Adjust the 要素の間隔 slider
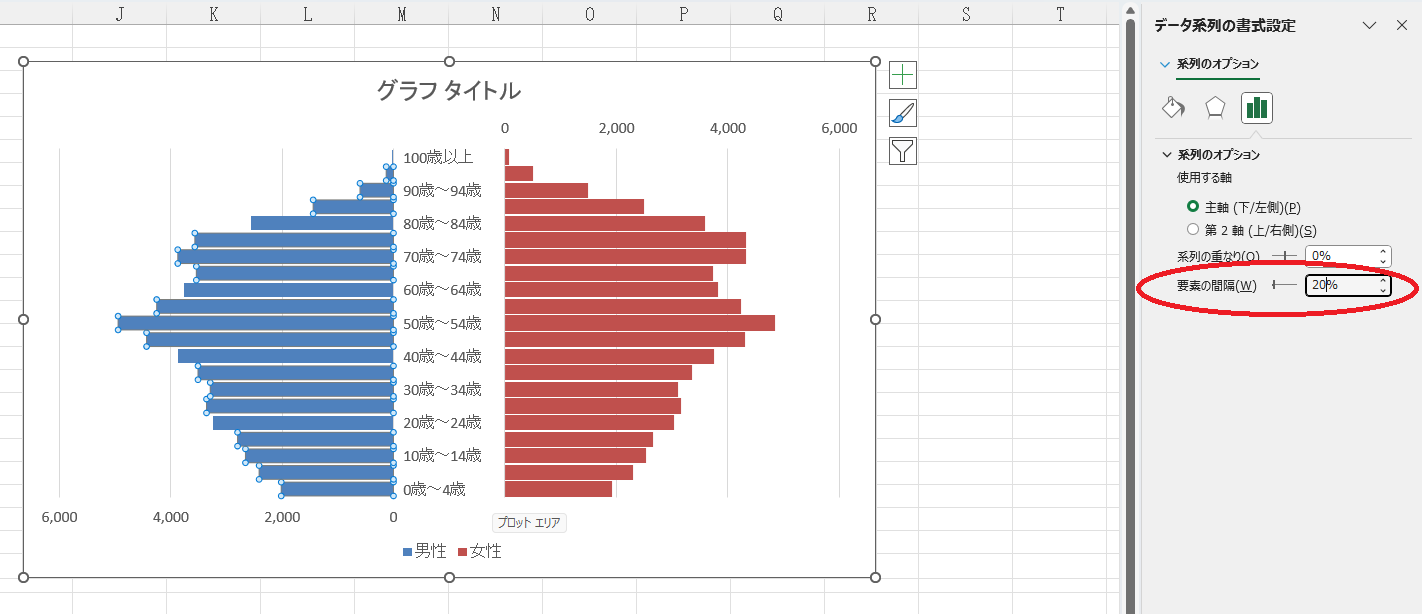1422x615 pixels. 1284,285
